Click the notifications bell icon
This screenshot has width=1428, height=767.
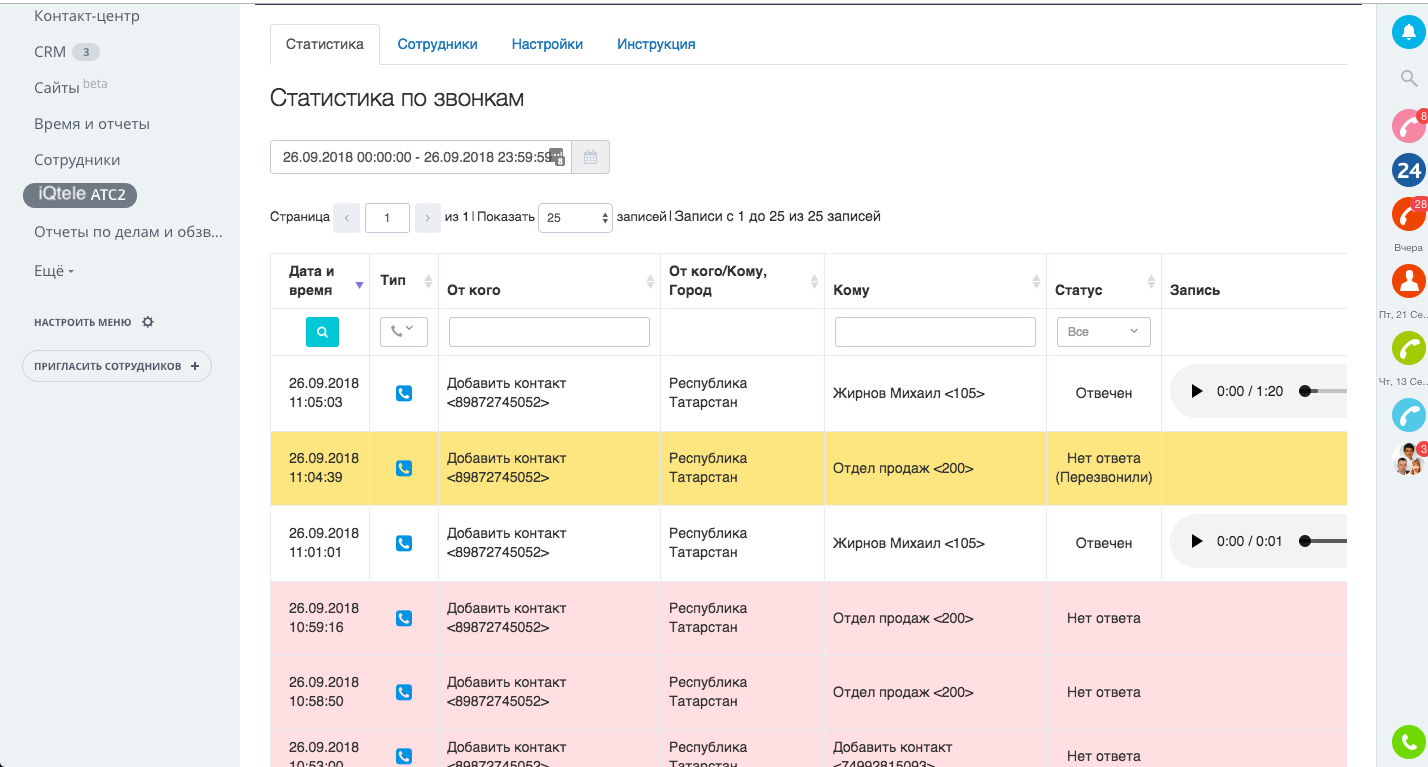click(x=1408, y=32)
